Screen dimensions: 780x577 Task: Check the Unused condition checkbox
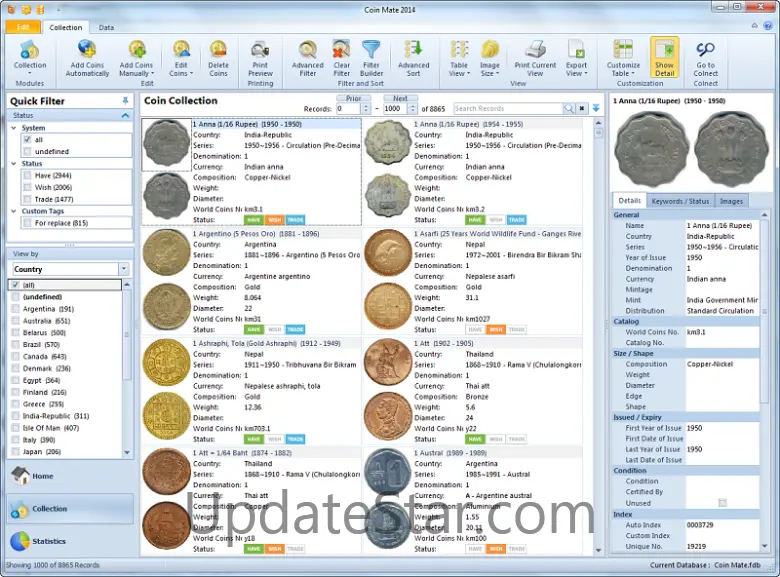722,503
